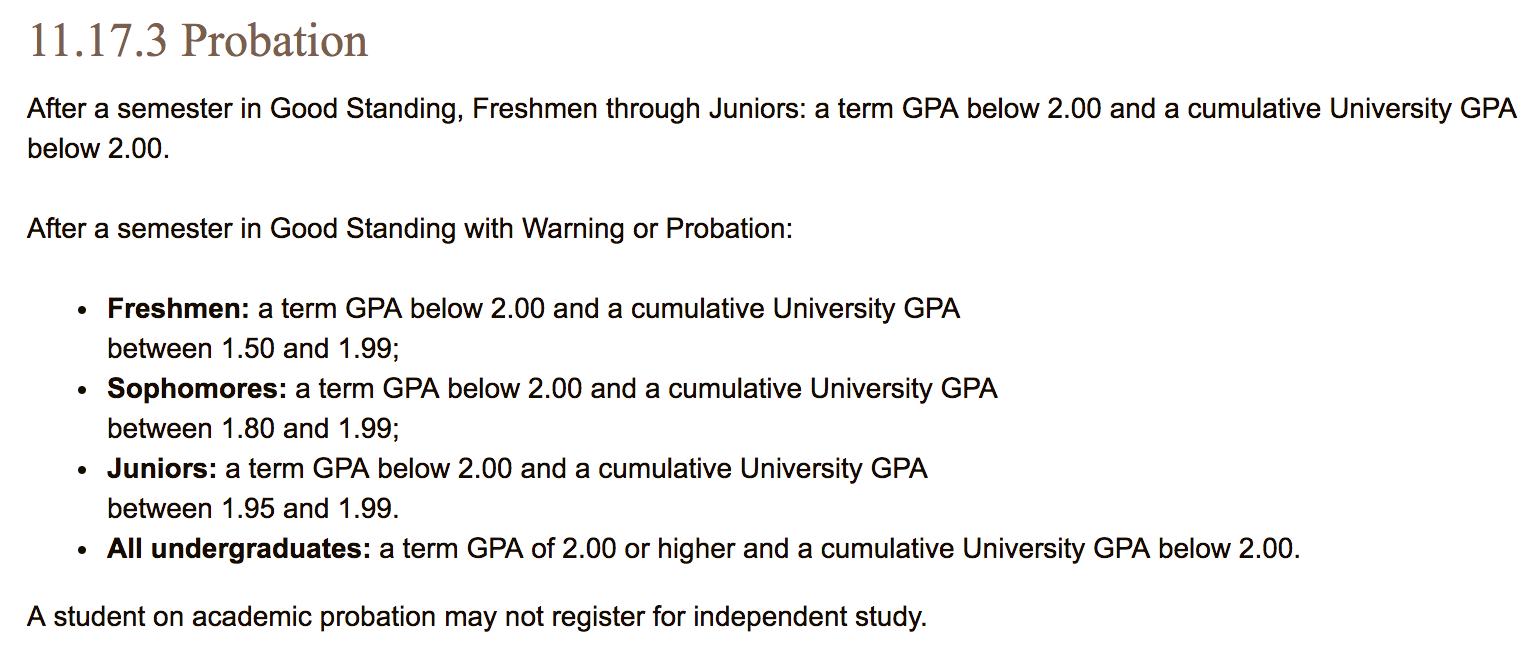This screenshot has height=666, width=1536.
Task: Click the line ending "with Warning or Probation:"
Action: 409,229
